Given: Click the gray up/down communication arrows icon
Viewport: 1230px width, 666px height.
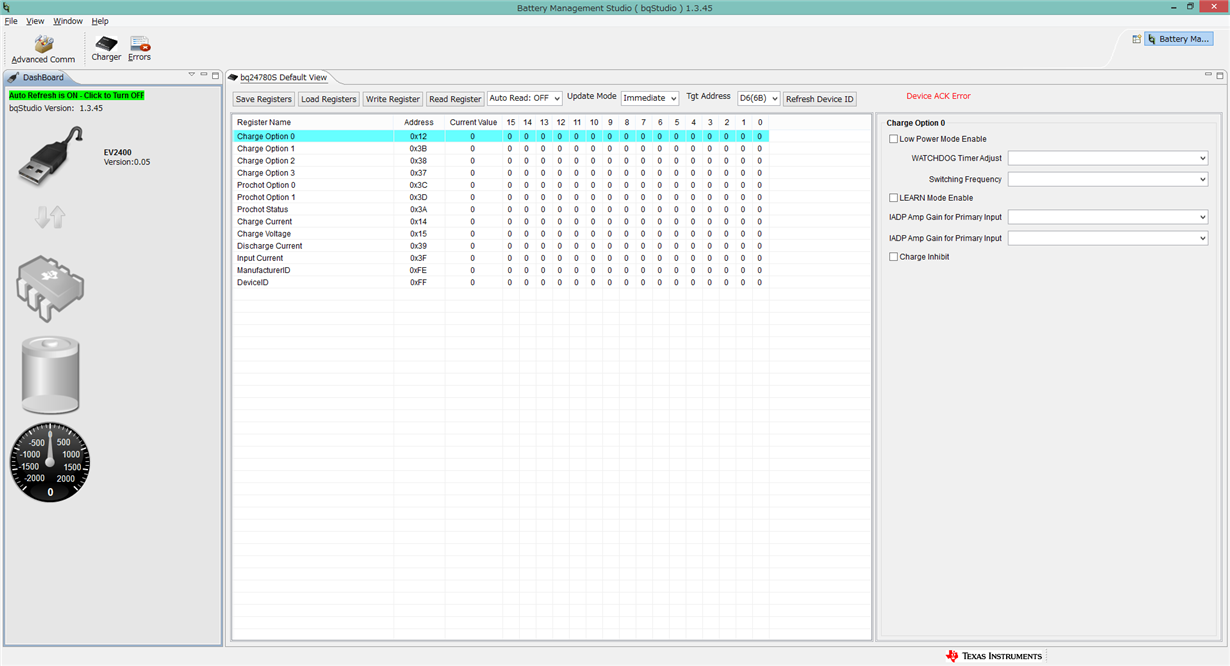Looking at the screenshot, I should click(50, 217).
